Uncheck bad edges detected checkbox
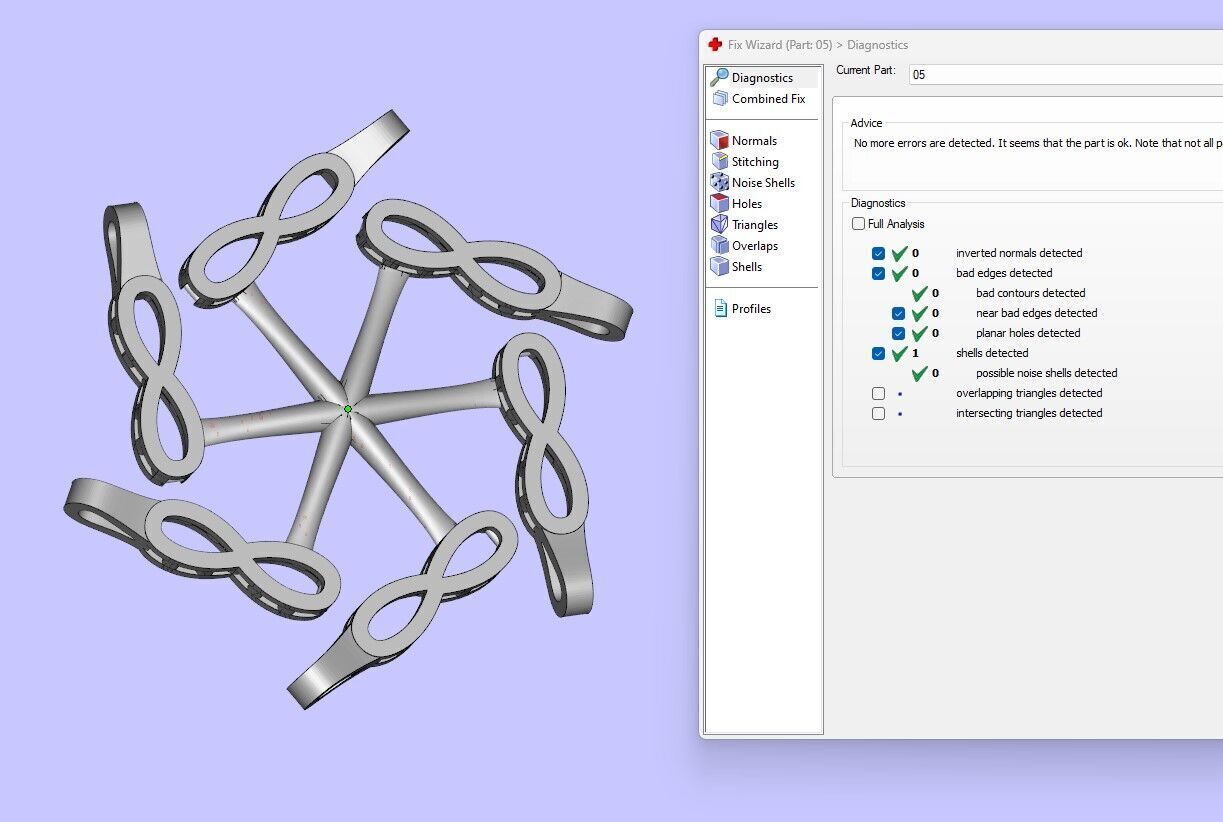 [878, 273]
